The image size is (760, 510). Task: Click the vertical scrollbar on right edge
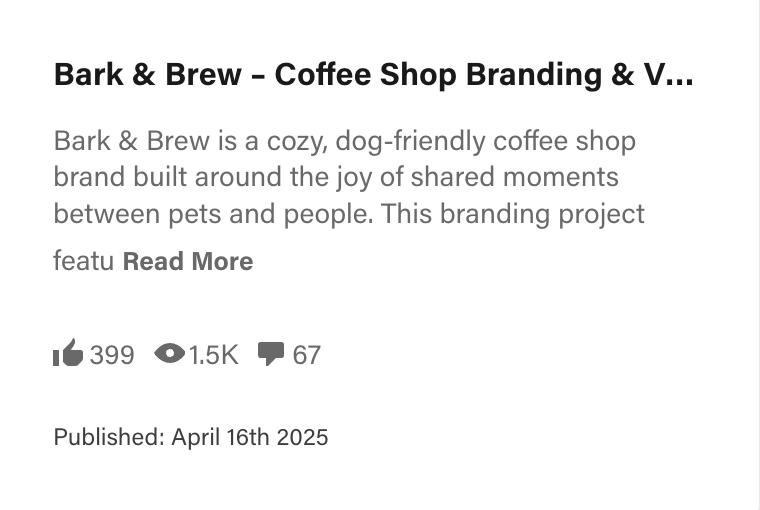(755, 255)
